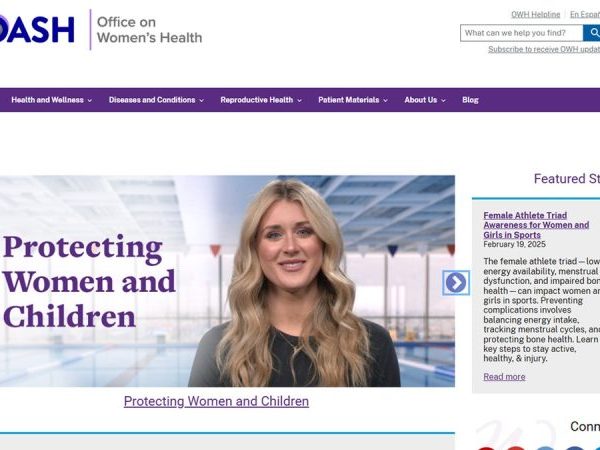This screenshot has width=600, height=450.
Task: Click Subscribe to receive OWH updates
Action: (x=543, y=49)
